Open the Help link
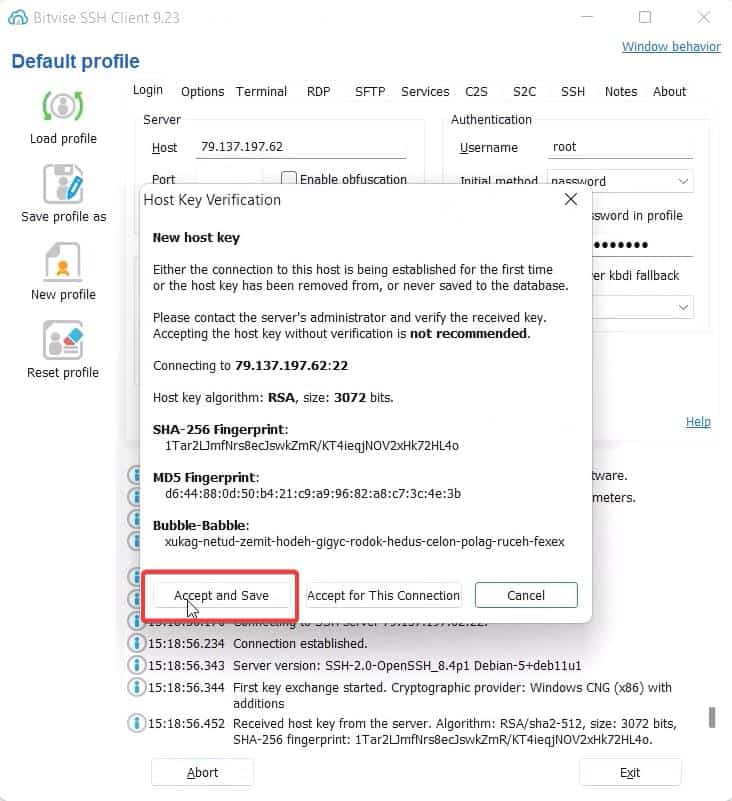This screenshot has height=801, width=732. [698, 421]
